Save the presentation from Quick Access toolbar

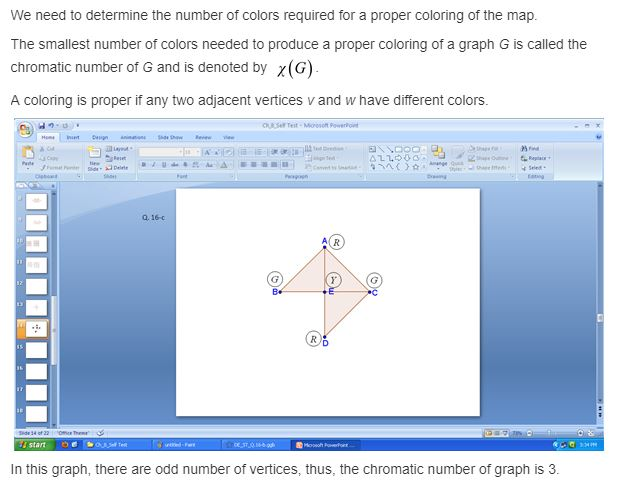pyautogui.click(x=42, y=126)
